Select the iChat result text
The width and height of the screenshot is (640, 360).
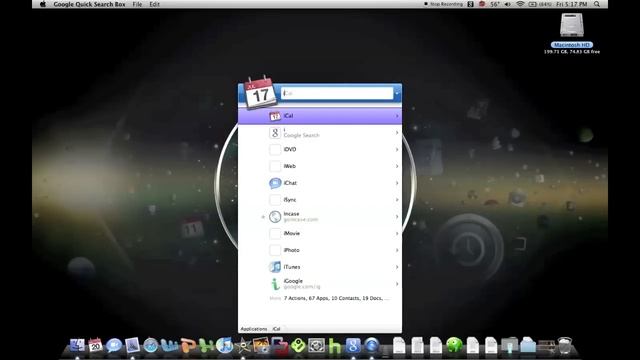[290, 183]
